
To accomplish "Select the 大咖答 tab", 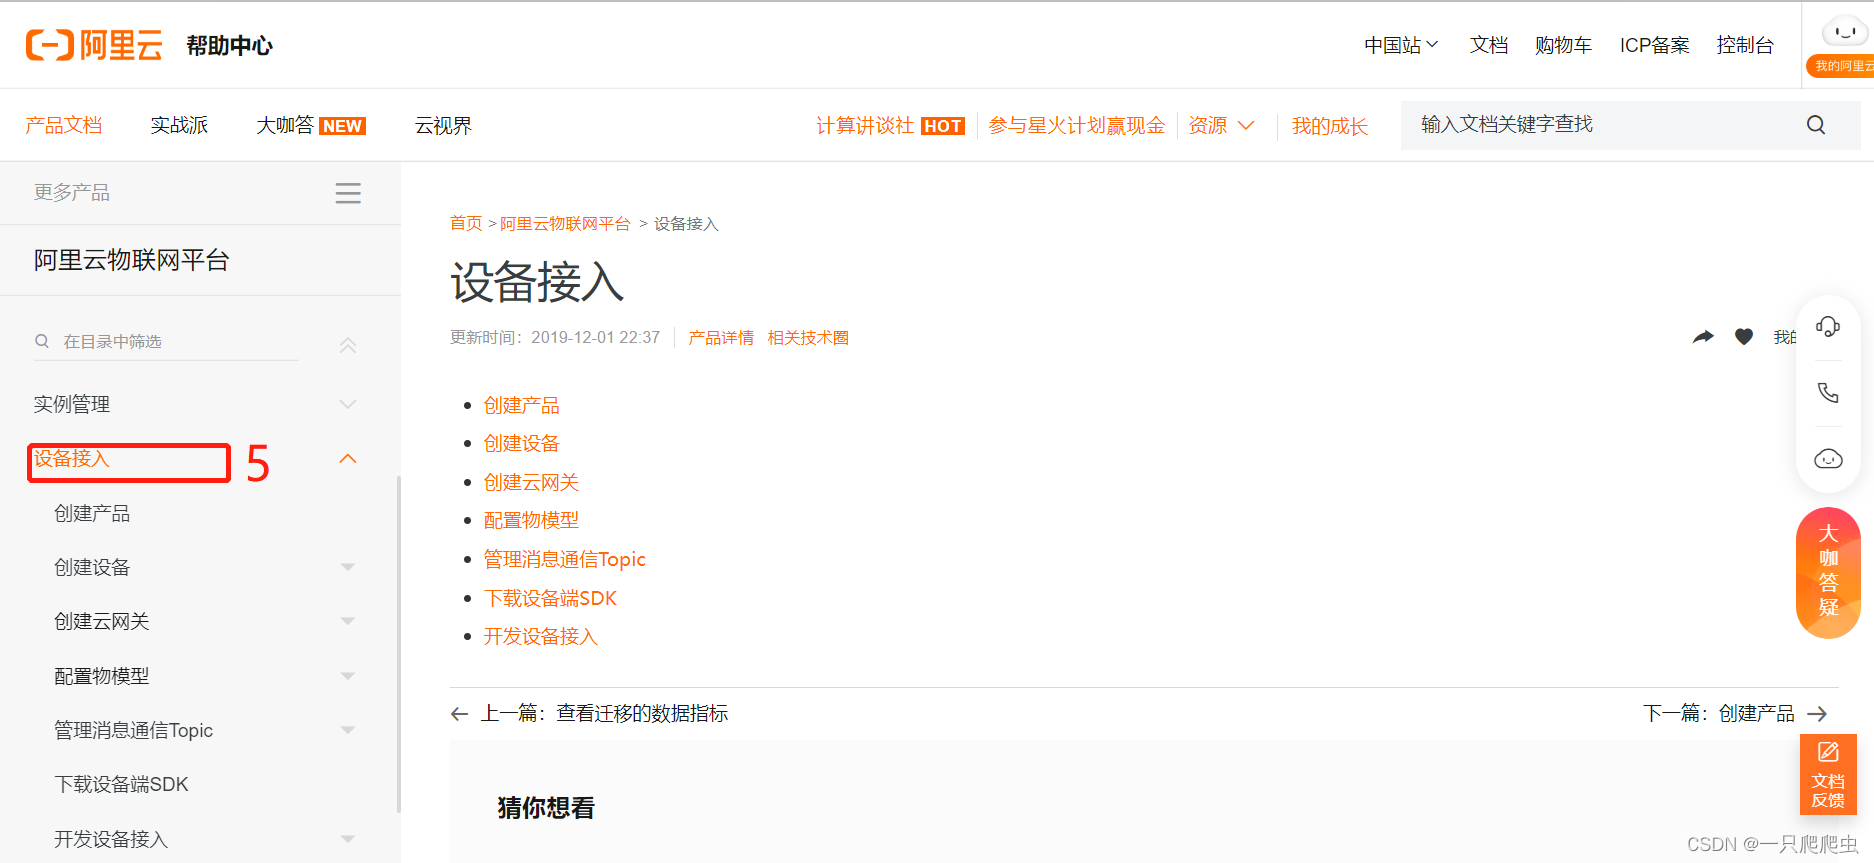I will [311, 125].
